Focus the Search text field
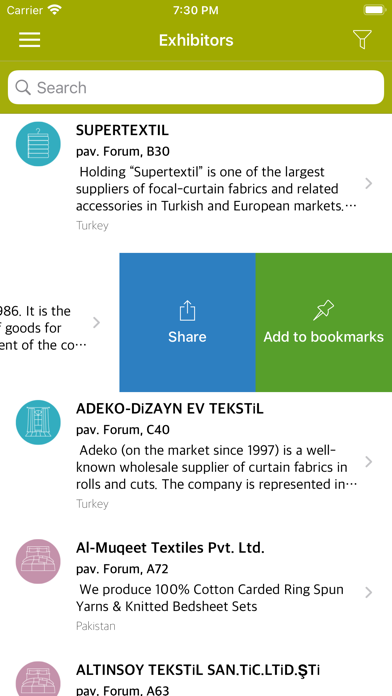This screenshot has height=696, width=392. click(196, 87)
